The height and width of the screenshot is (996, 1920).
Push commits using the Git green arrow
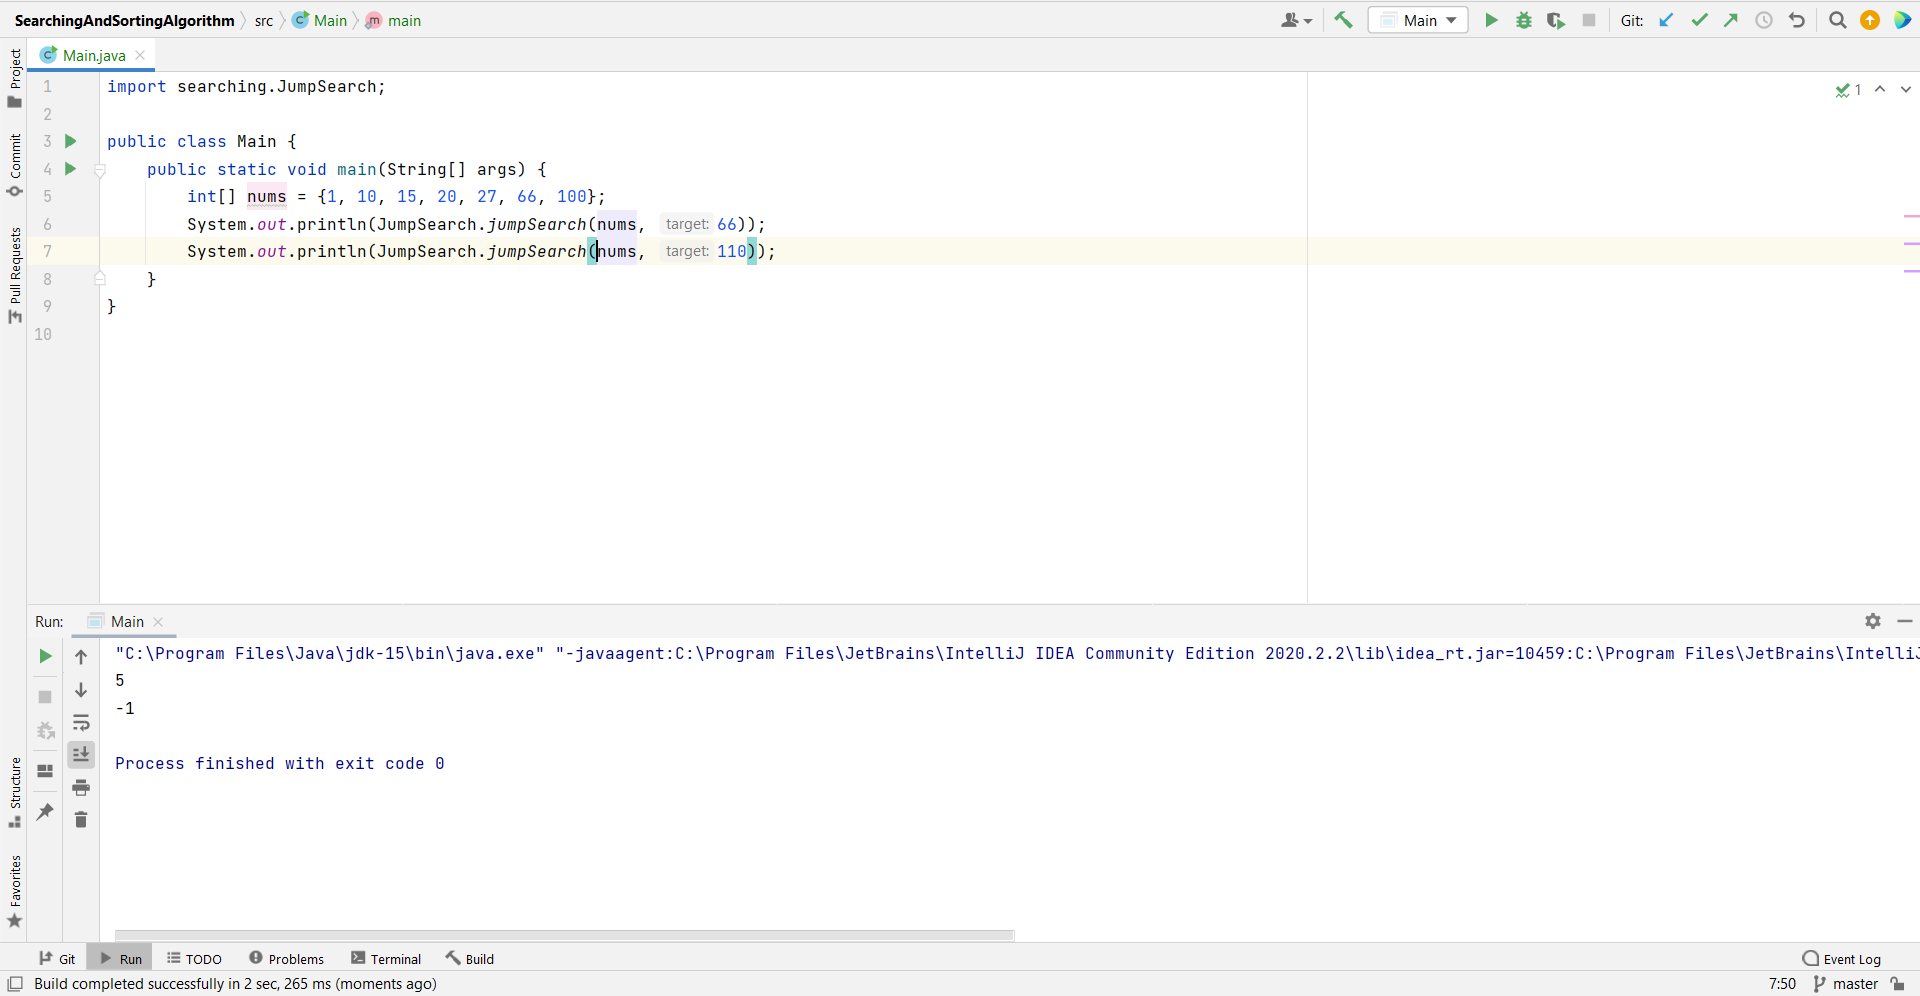1731,20
